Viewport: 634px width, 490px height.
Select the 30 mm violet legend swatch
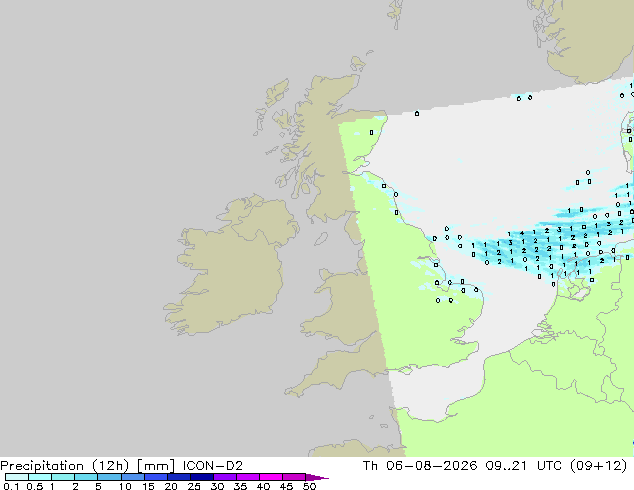tap(224, 477)
